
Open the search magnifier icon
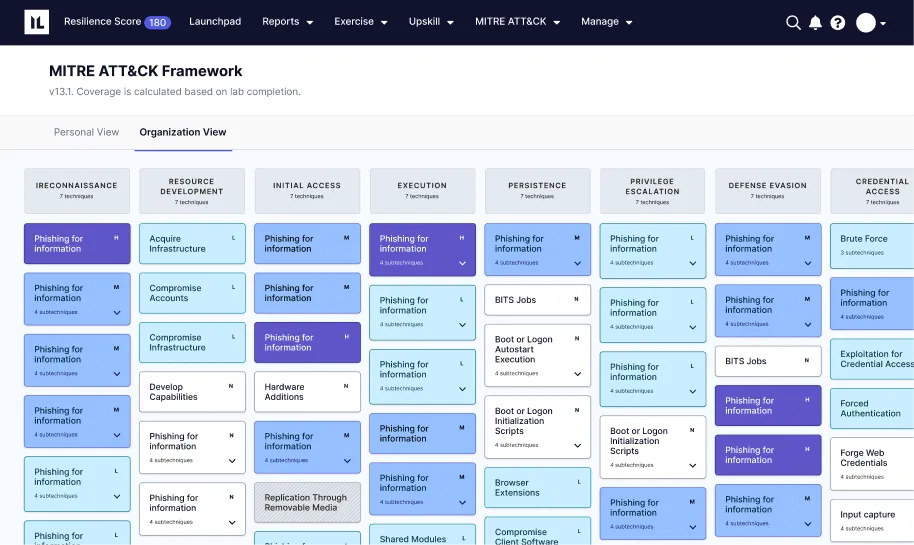[x=793, y=22]
